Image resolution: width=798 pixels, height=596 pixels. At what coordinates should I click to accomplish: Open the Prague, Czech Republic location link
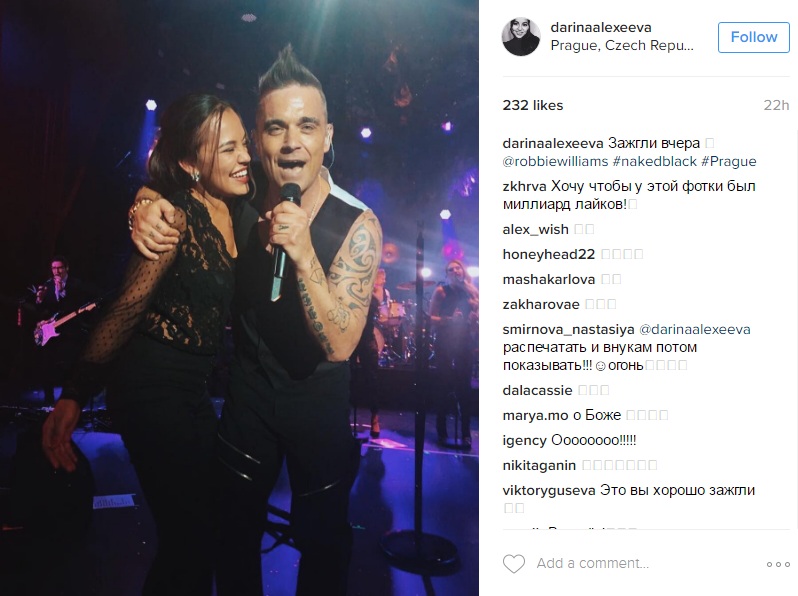pos(622,45)
